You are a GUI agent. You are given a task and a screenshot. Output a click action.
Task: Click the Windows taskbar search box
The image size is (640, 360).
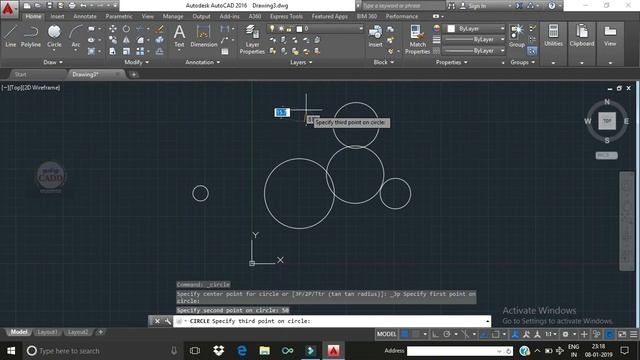point(102,351)
